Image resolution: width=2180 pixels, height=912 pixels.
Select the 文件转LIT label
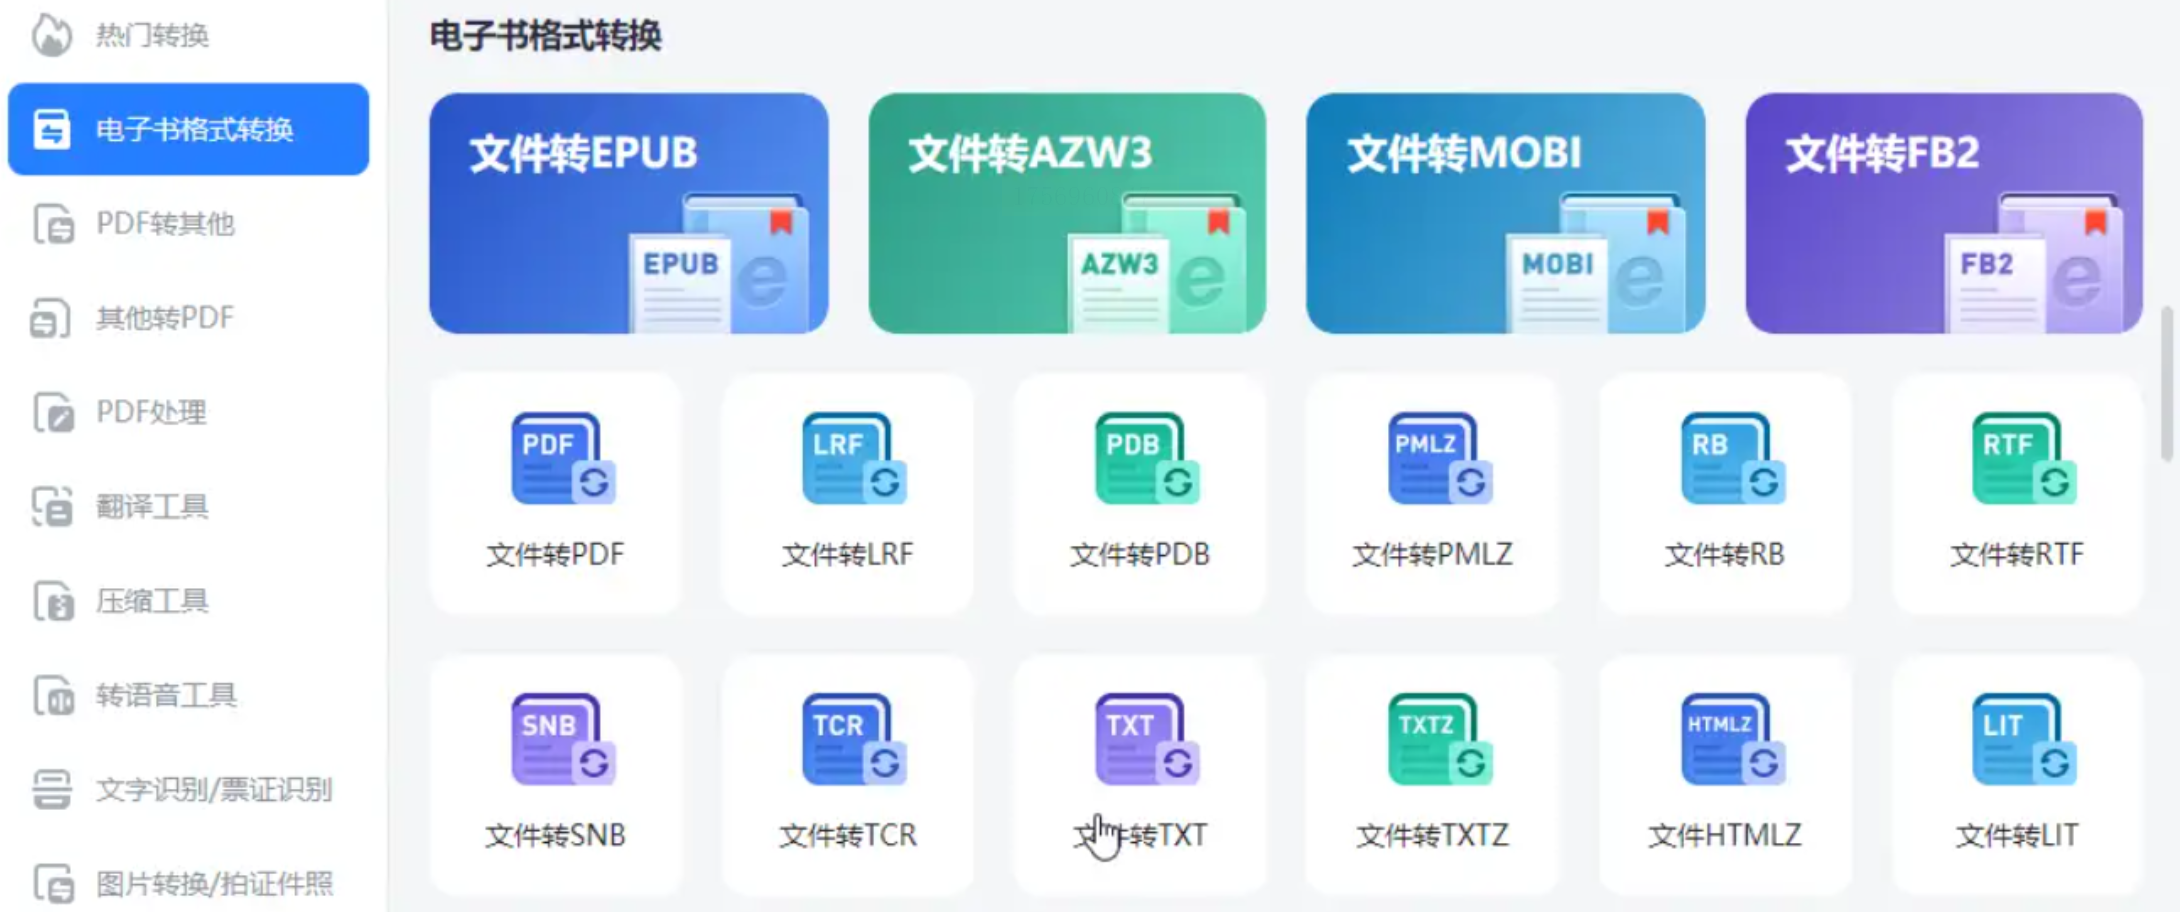pos(2017,835)
